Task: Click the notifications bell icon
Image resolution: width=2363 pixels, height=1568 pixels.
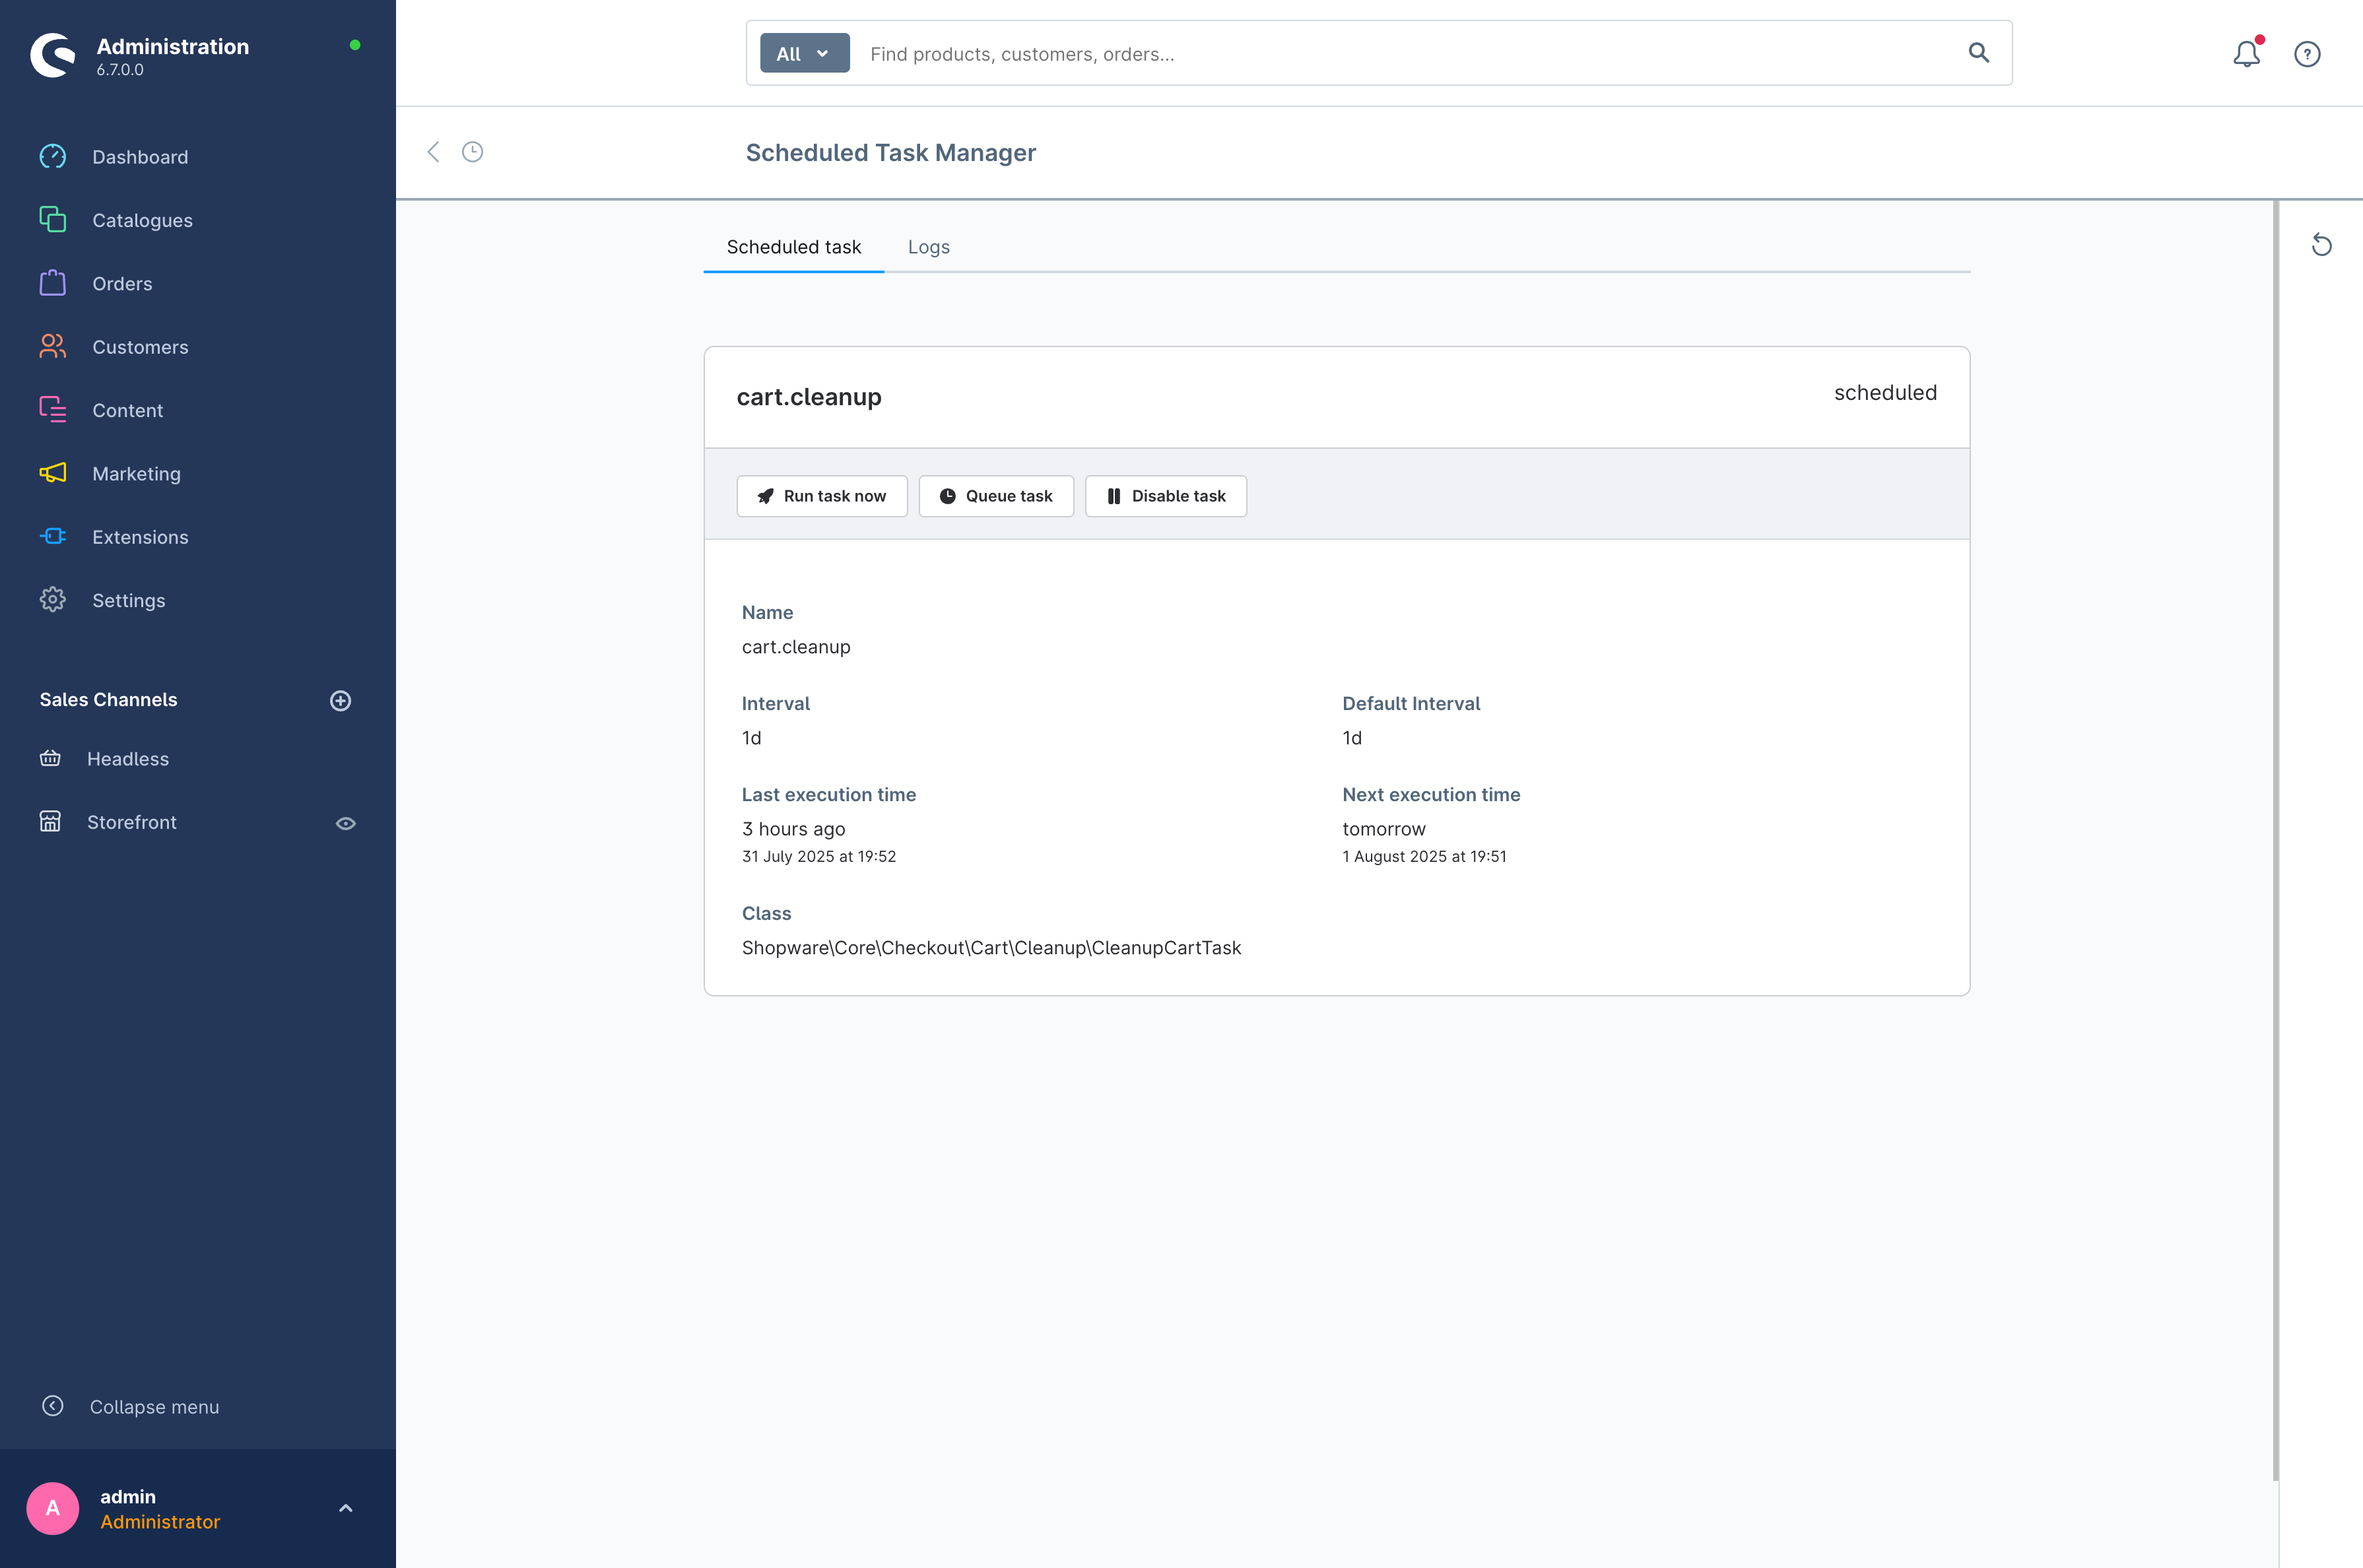Action: click(2246, 54)
